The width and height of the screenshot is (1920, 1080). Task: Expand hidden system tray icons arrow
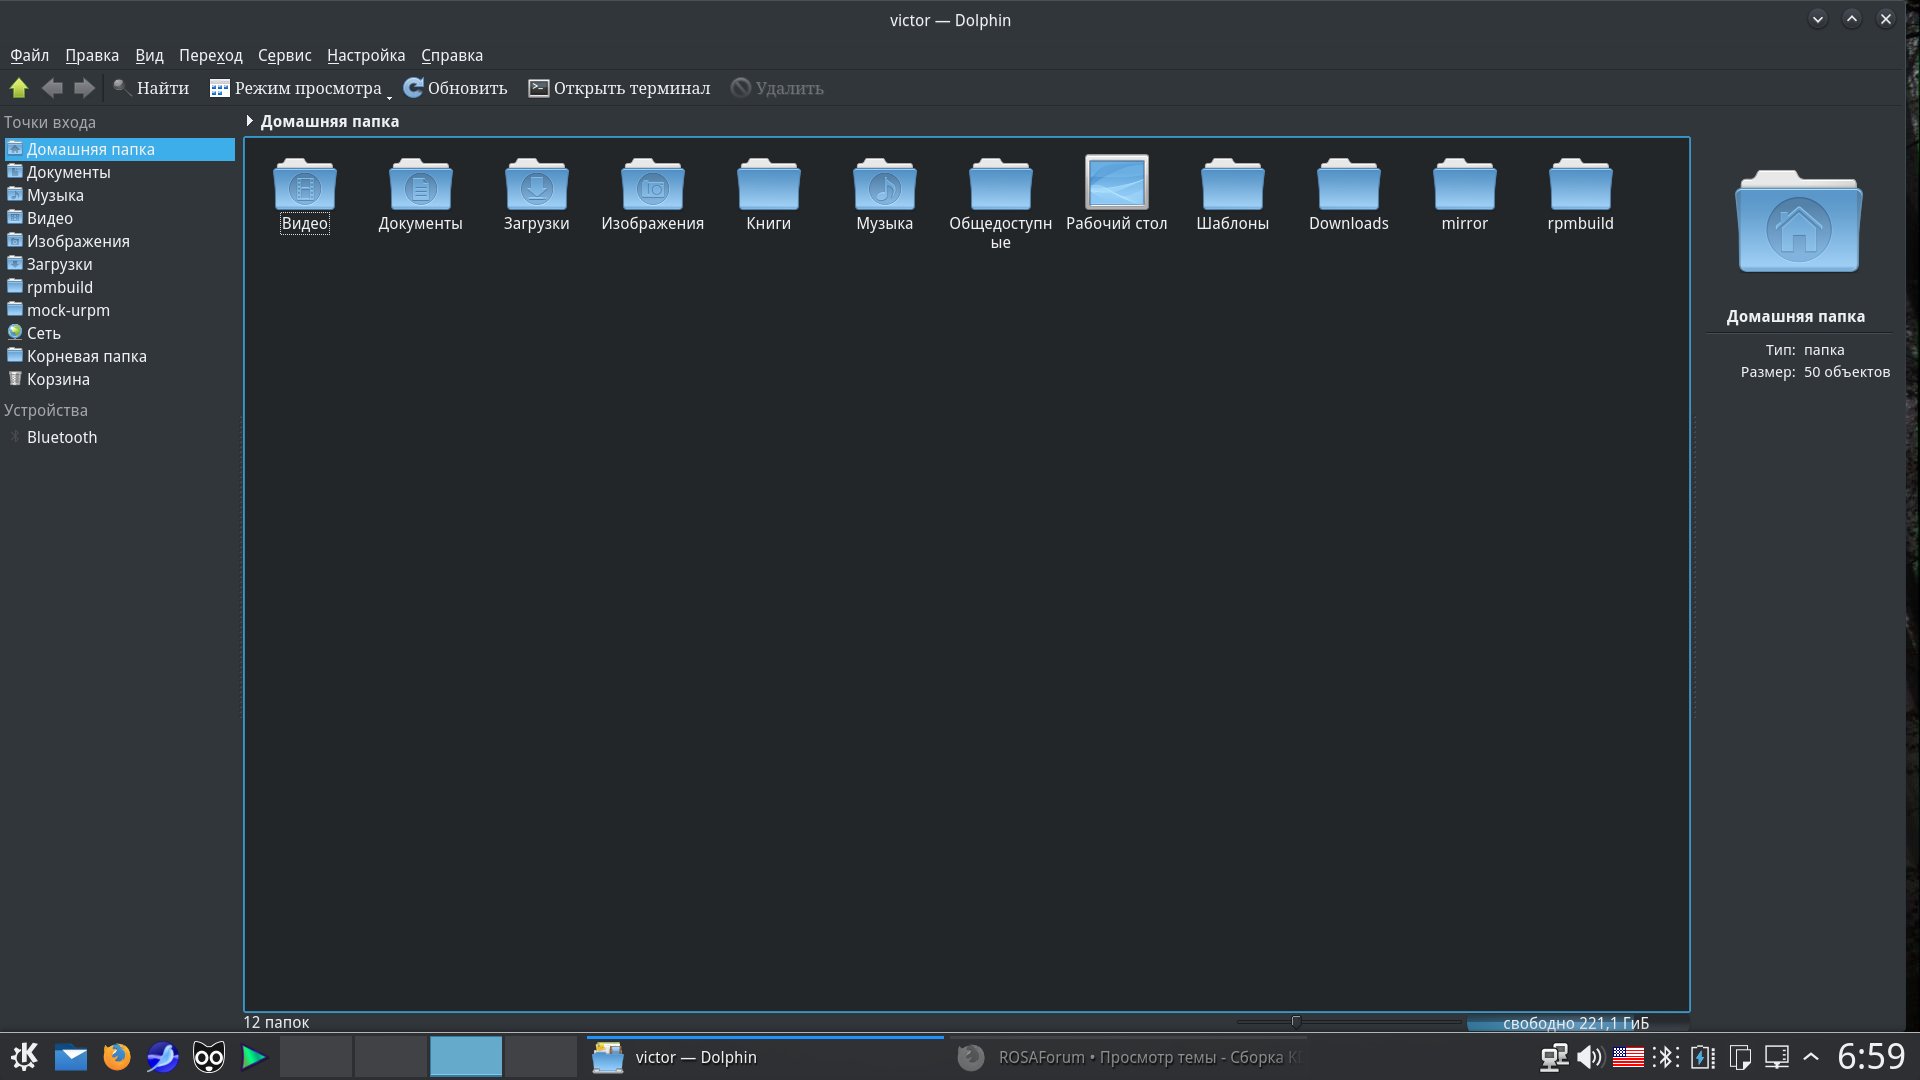[1811, 1057]
